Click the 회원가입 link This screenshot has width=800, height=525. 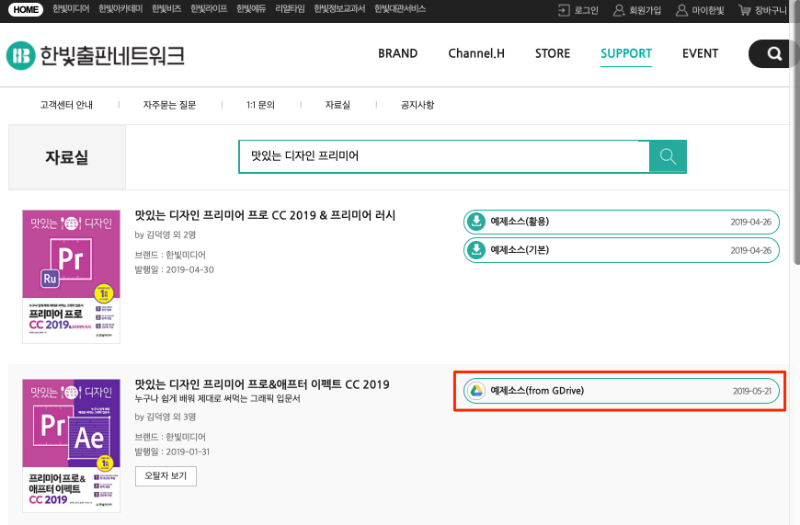(x=645, y=10)
